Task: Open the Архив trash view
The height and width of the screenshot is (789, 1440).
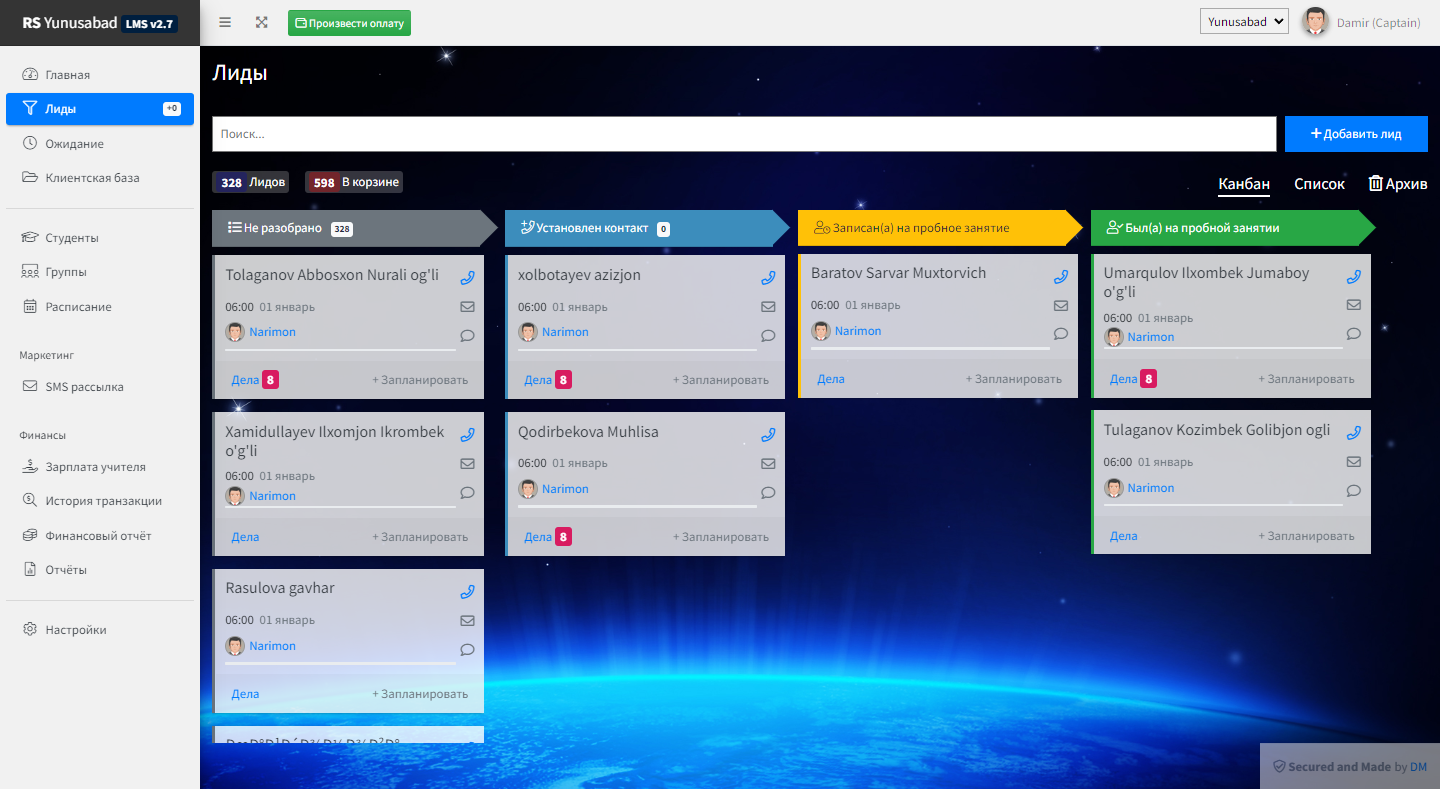Action: [x=1397, y=184]
